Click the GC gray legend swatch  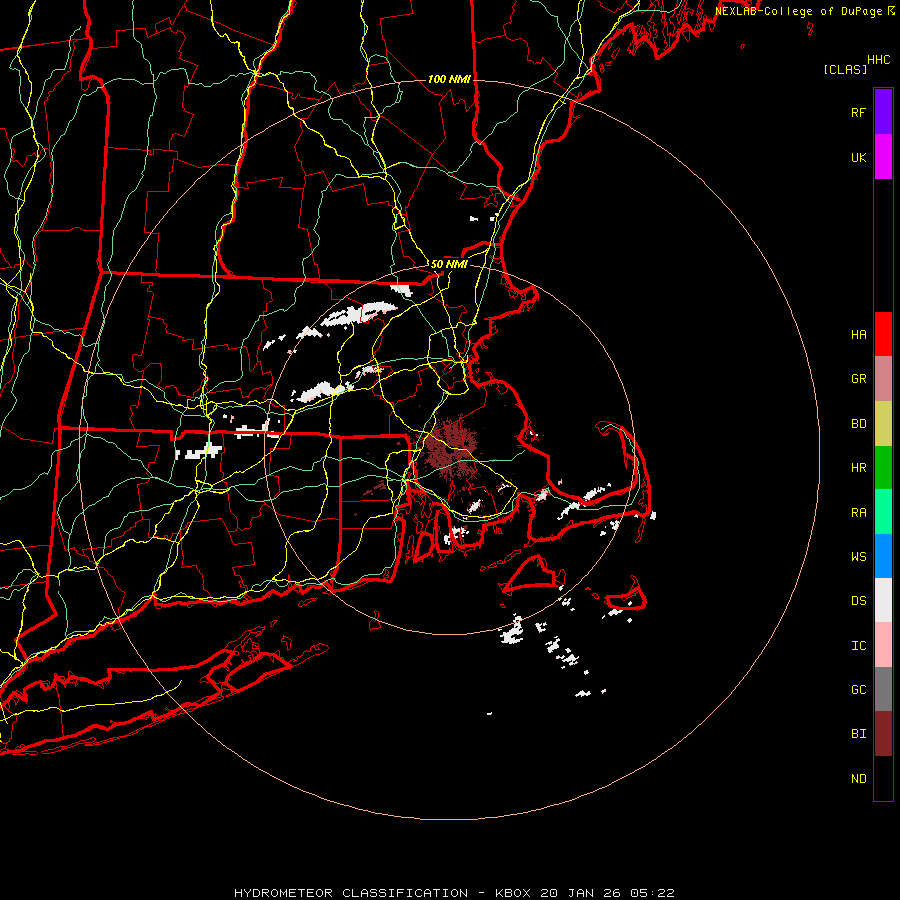[x=883, y=689]
